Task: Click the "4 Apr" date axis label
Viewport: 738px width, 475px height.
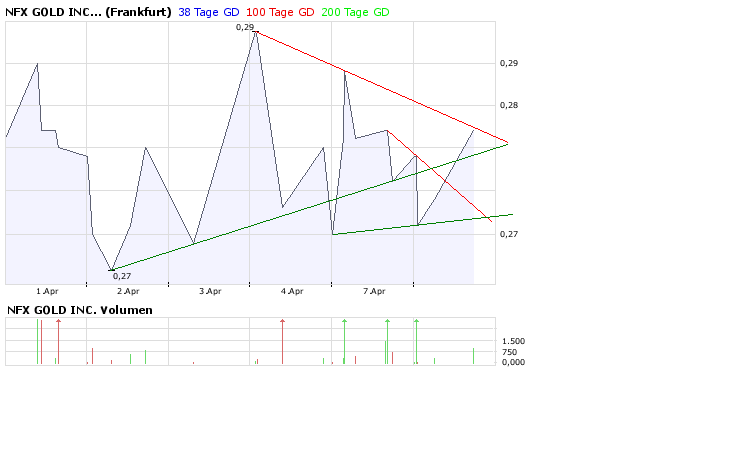Action: click(x=292, y=291)
